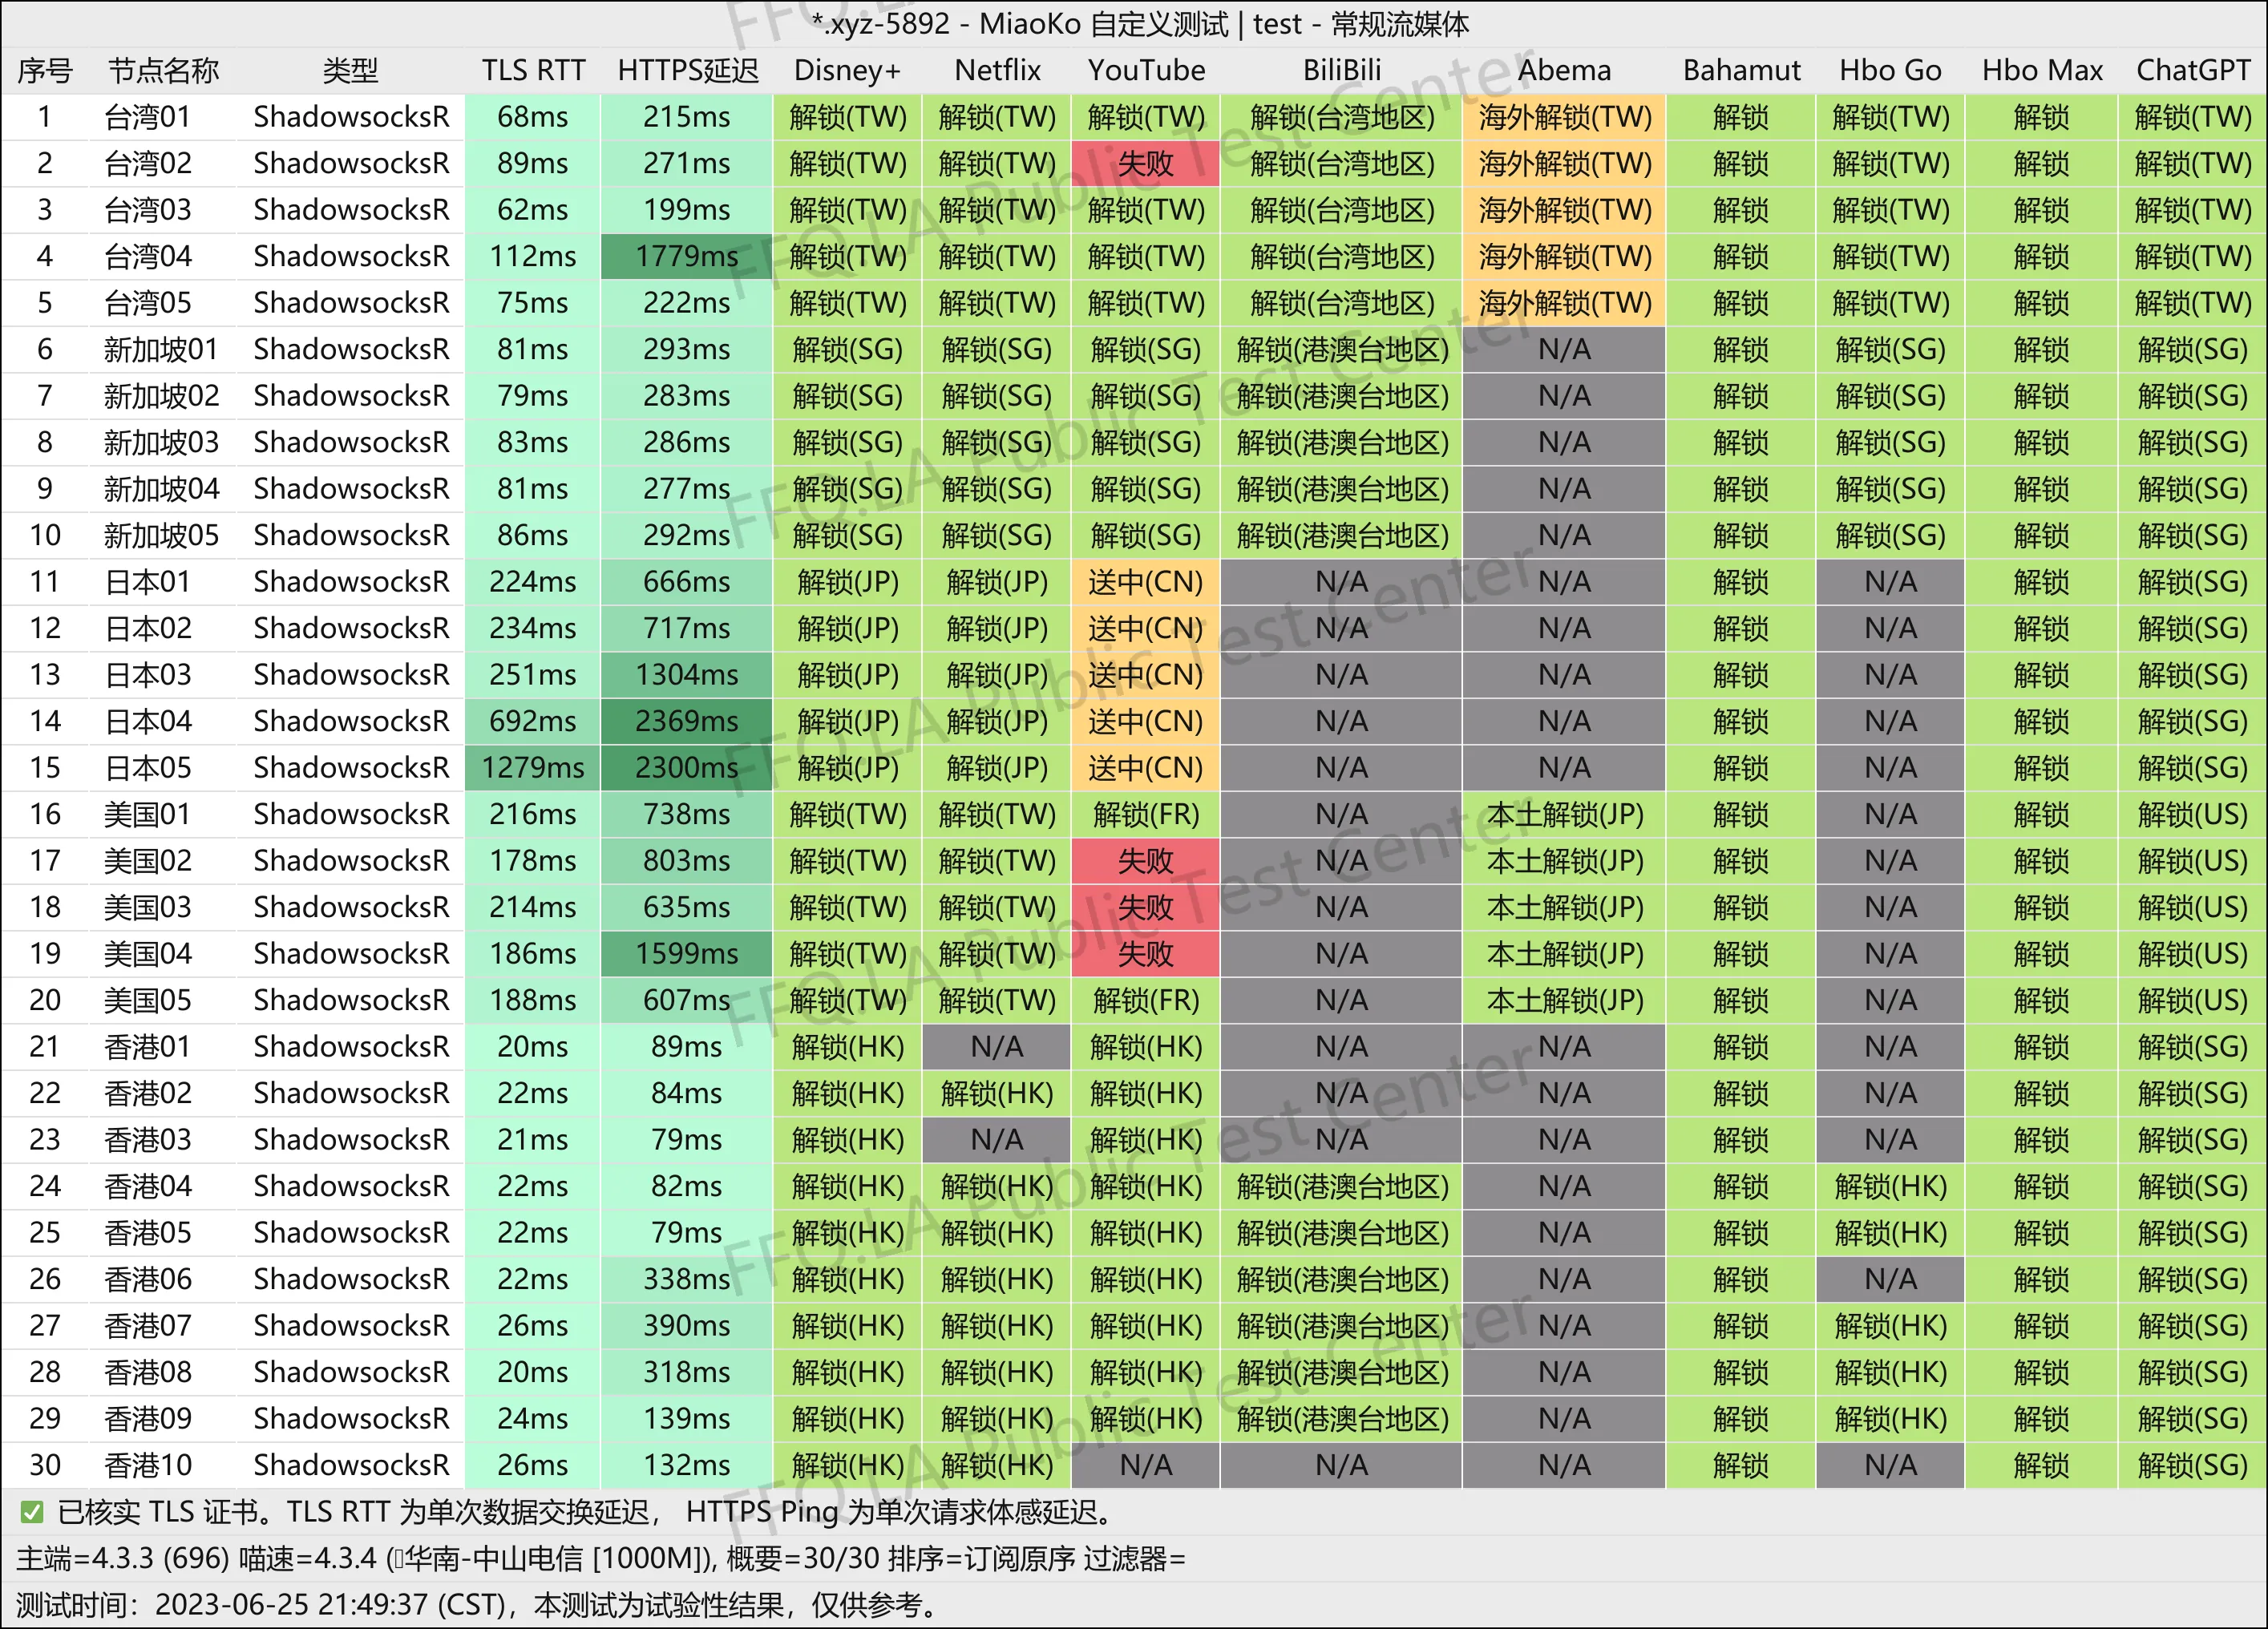Click the dark green 1779ms HTTPS latency cell

686,257
